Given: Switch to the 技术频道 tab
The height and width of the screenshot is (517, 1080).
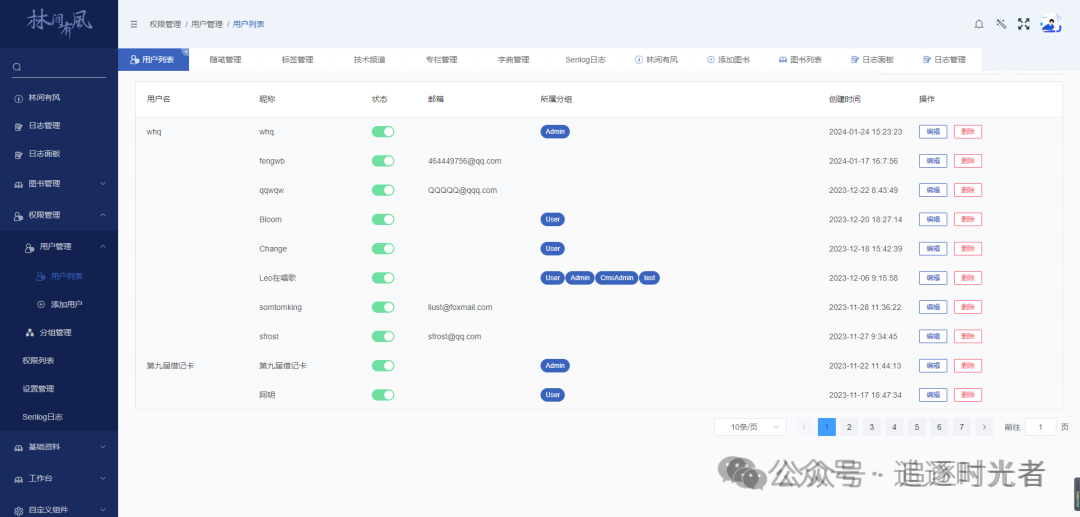Looking at the screenshot, I should point(369,60).
